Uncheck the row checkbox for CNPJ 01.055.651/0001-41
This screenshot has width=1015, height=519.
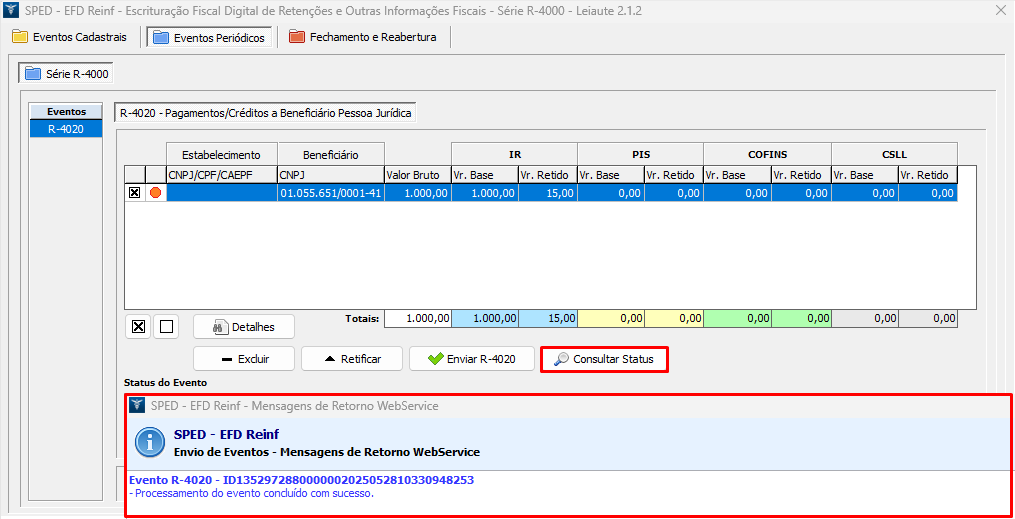point(134,193)
